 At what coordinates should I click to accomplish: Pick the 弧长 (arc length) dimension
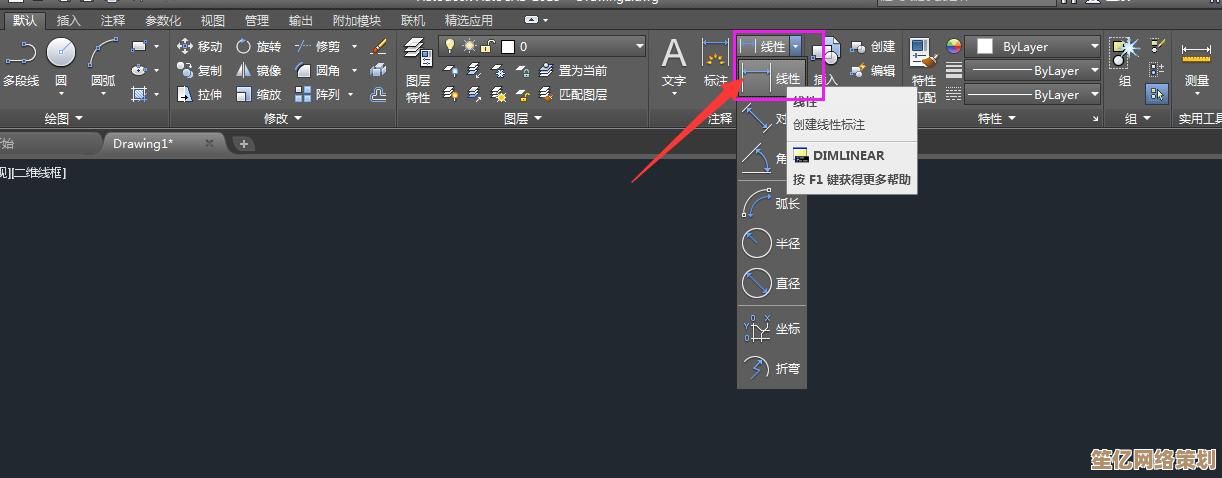(771, 203)
